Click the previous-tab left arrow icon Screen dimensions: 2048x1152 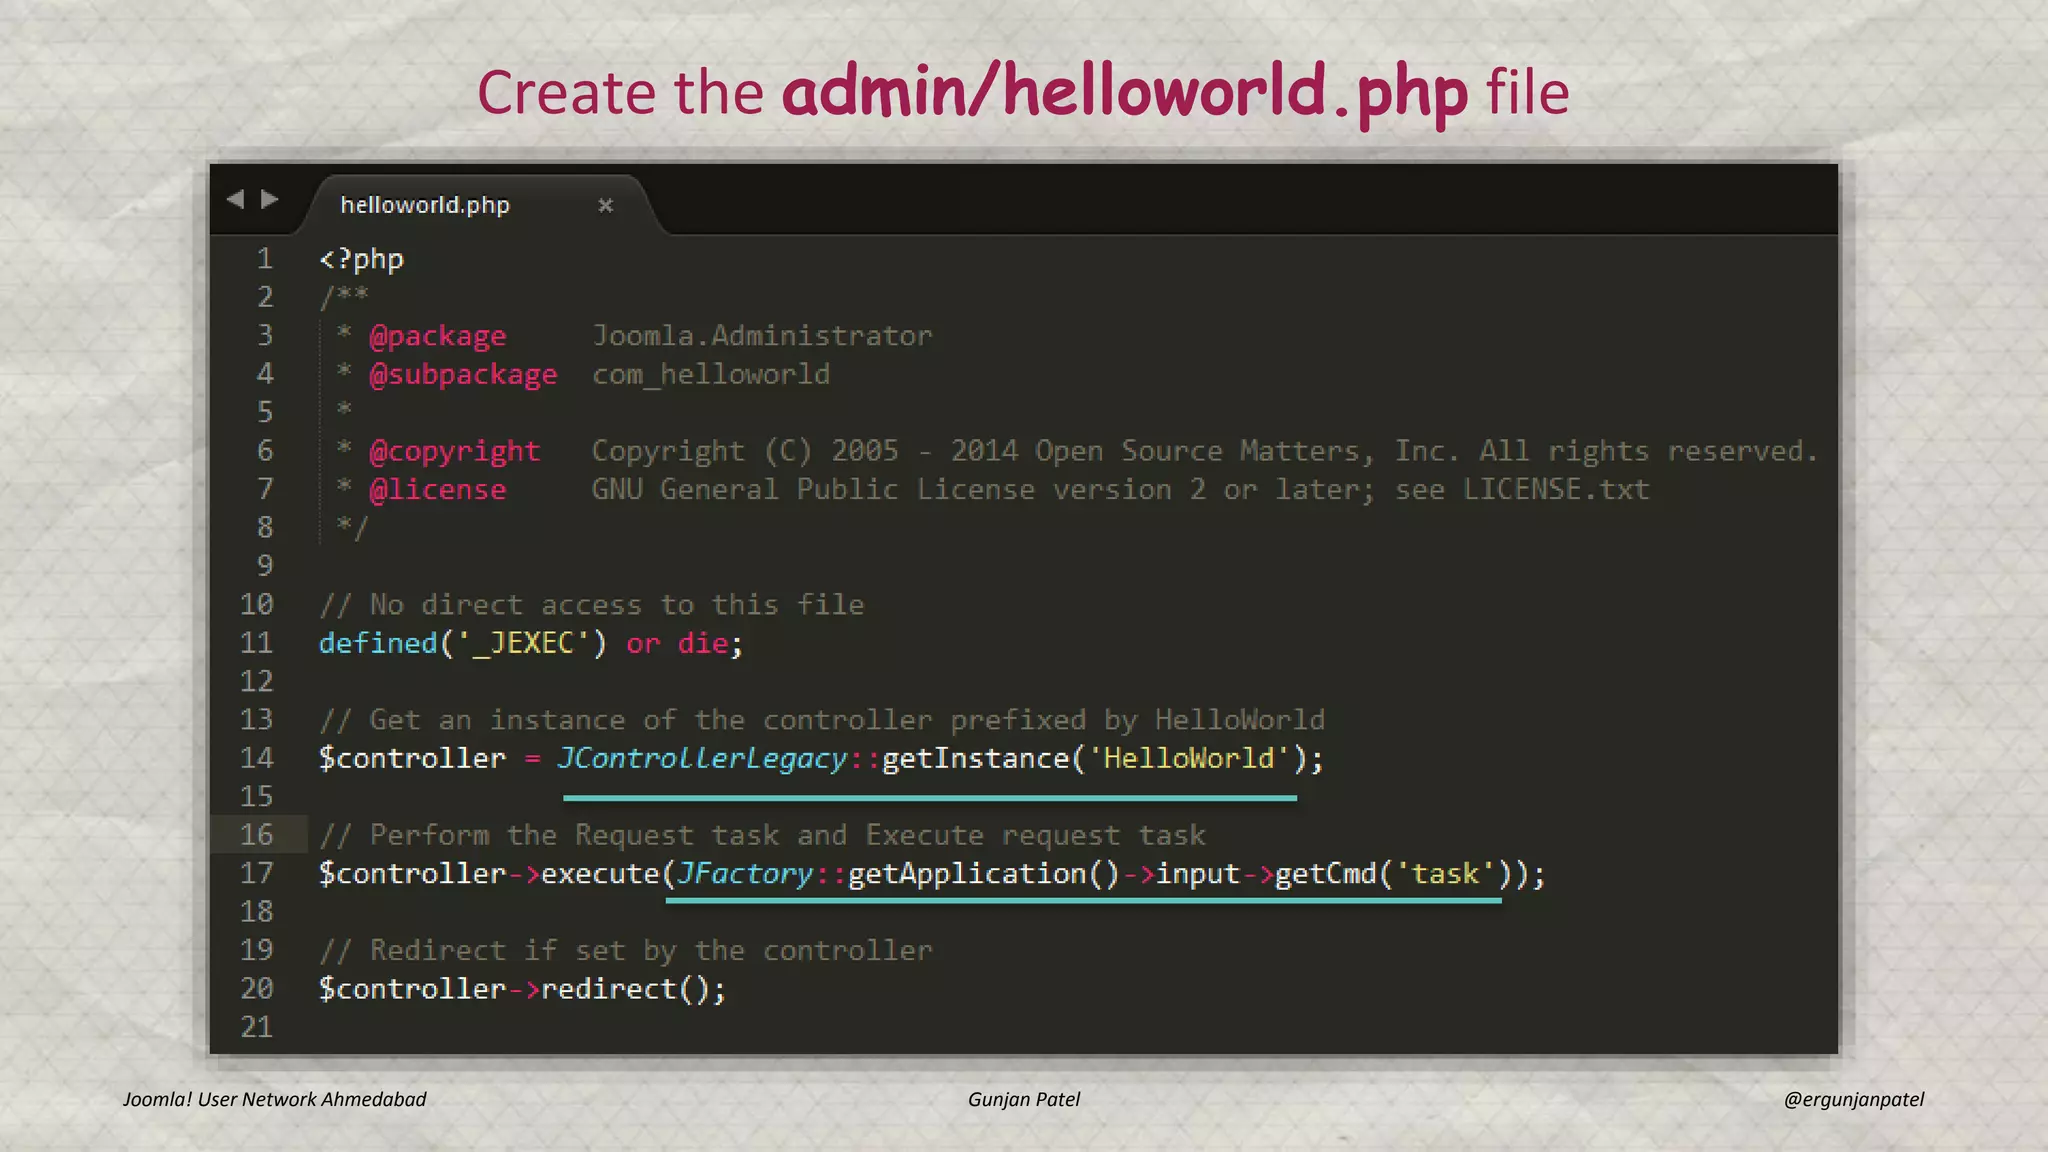pyautogui.click(x=236, y=199)
